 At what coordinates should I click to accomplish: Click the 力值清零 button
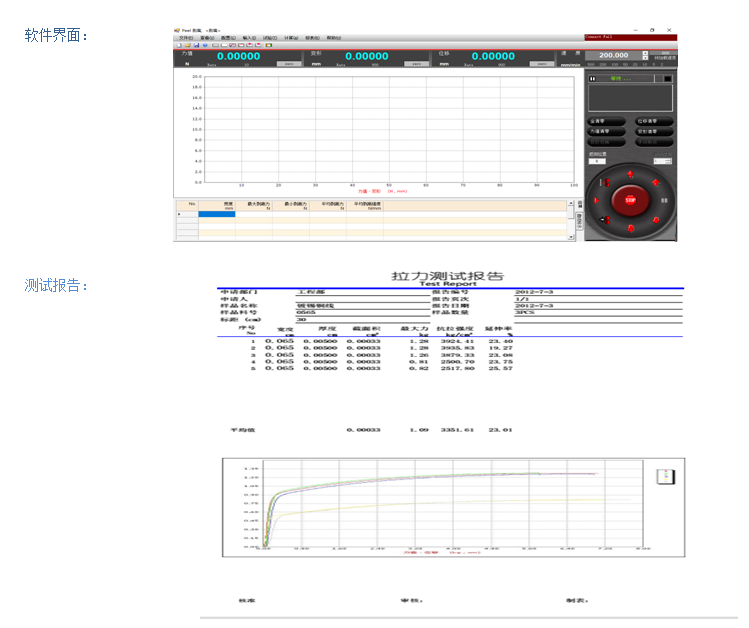coord(606,131)
